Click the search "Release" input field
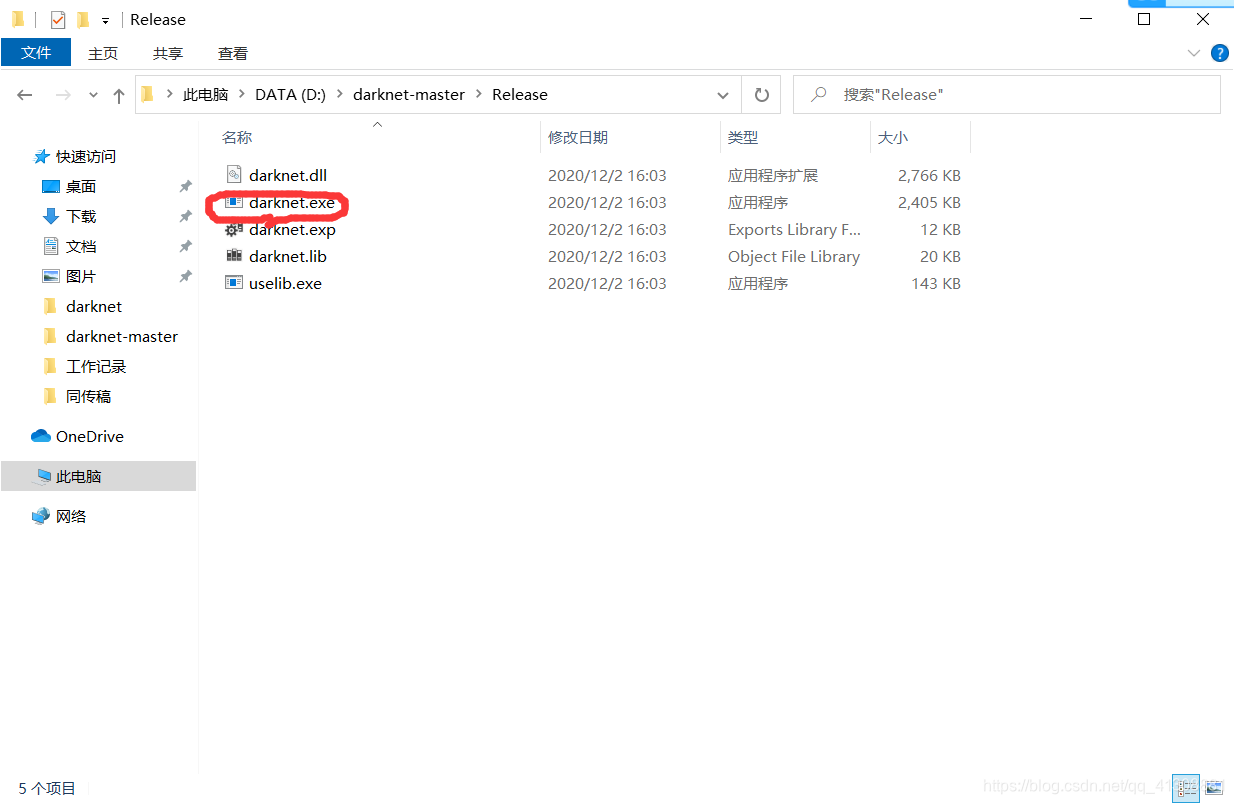 click(1006, 94)
